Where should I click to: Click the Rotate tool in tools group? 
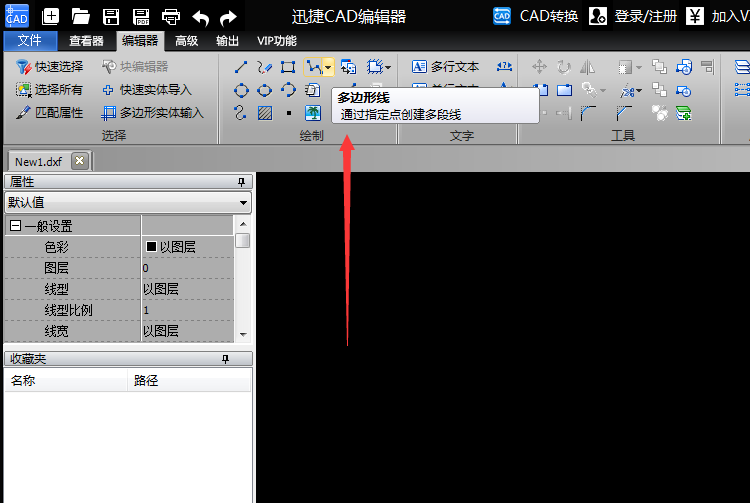point(563,67)
